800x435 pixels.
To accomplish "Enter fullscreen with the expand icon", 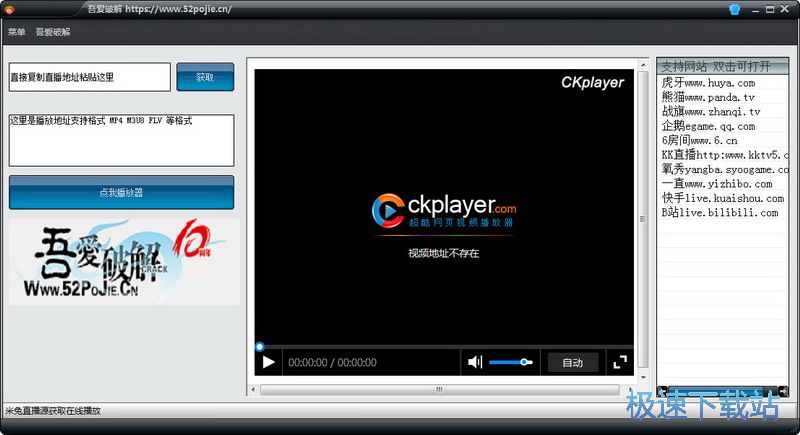I will pos(620,362).
